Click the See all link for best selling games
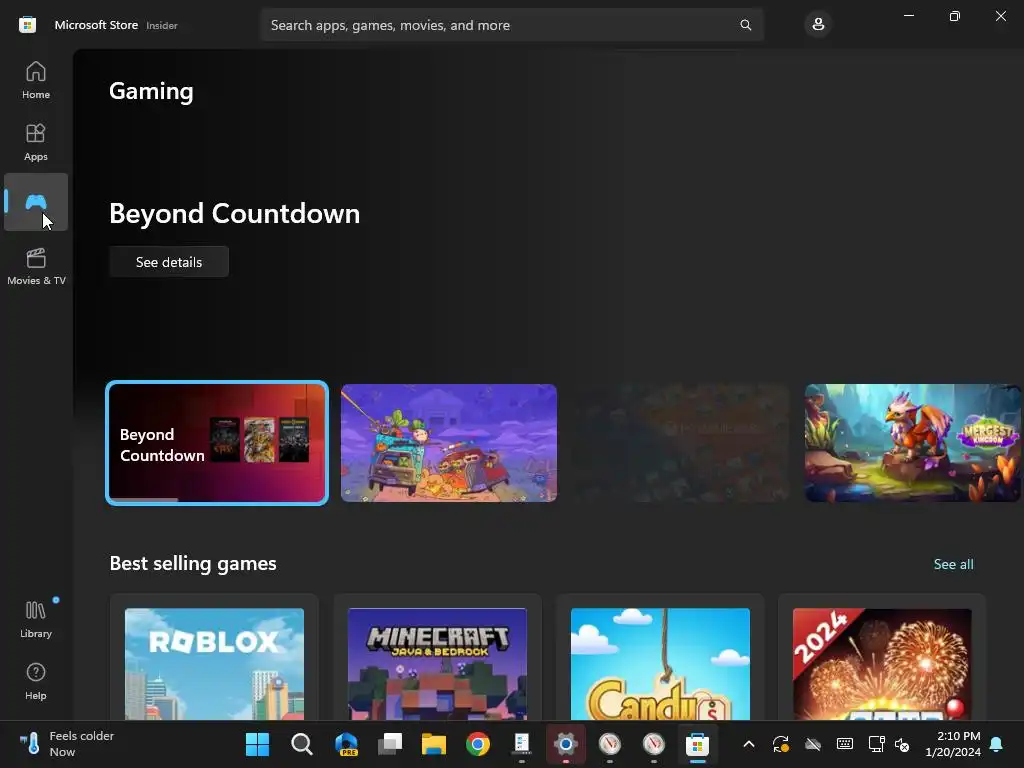 (953, 564)
